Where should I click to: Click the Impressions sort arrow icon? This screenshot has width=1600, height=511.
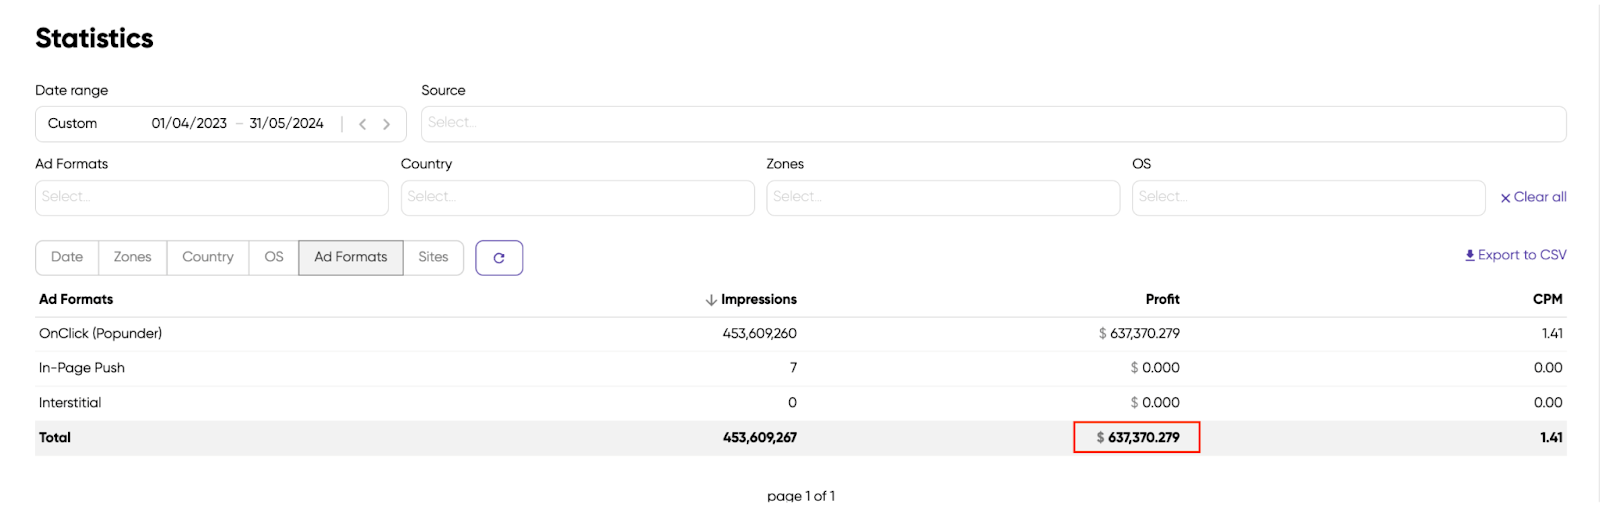pyautogui.click(x=711, y=300)
